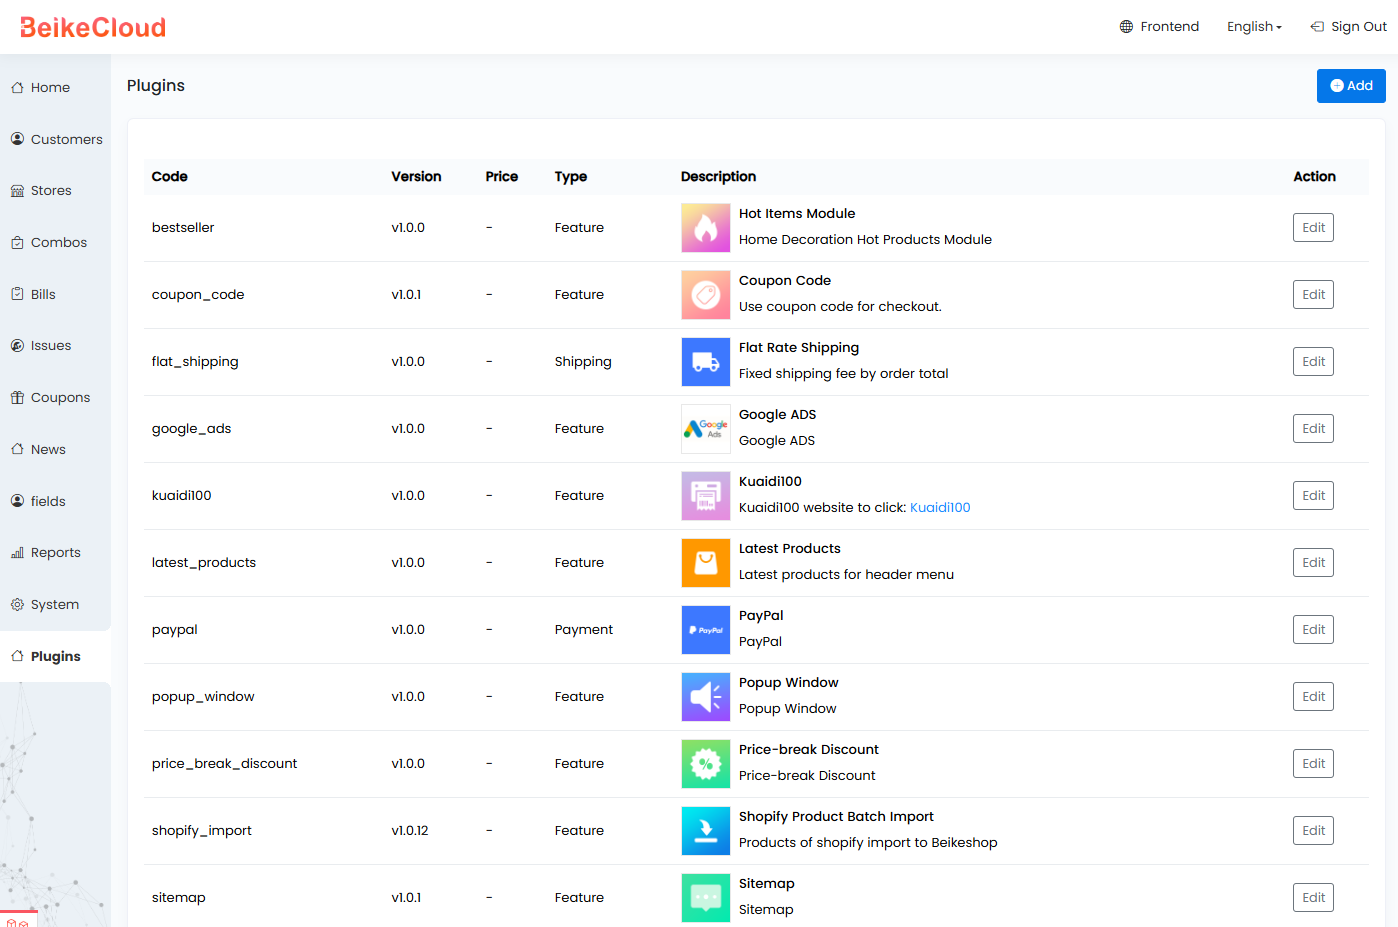Image resolution: width=1398 pixels, height=927 pixels.
Task: Click the Hot Items Module flame icon
Action: 706,228
